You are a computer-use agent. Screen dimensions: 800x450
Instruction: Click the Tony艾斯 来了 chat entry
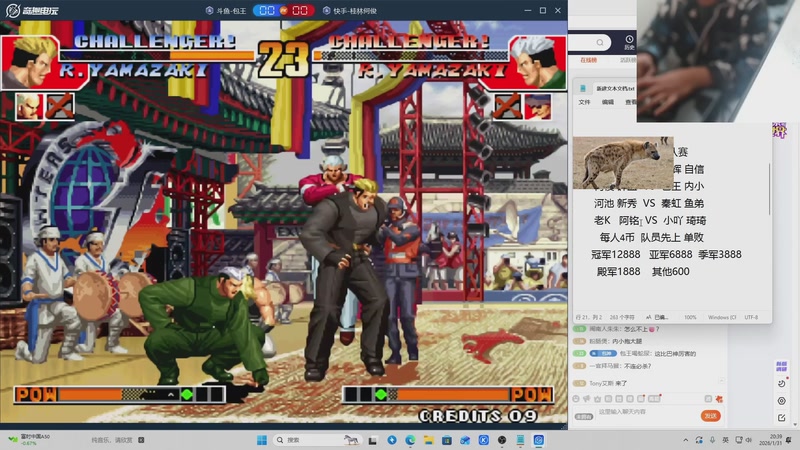click(608, 384)
